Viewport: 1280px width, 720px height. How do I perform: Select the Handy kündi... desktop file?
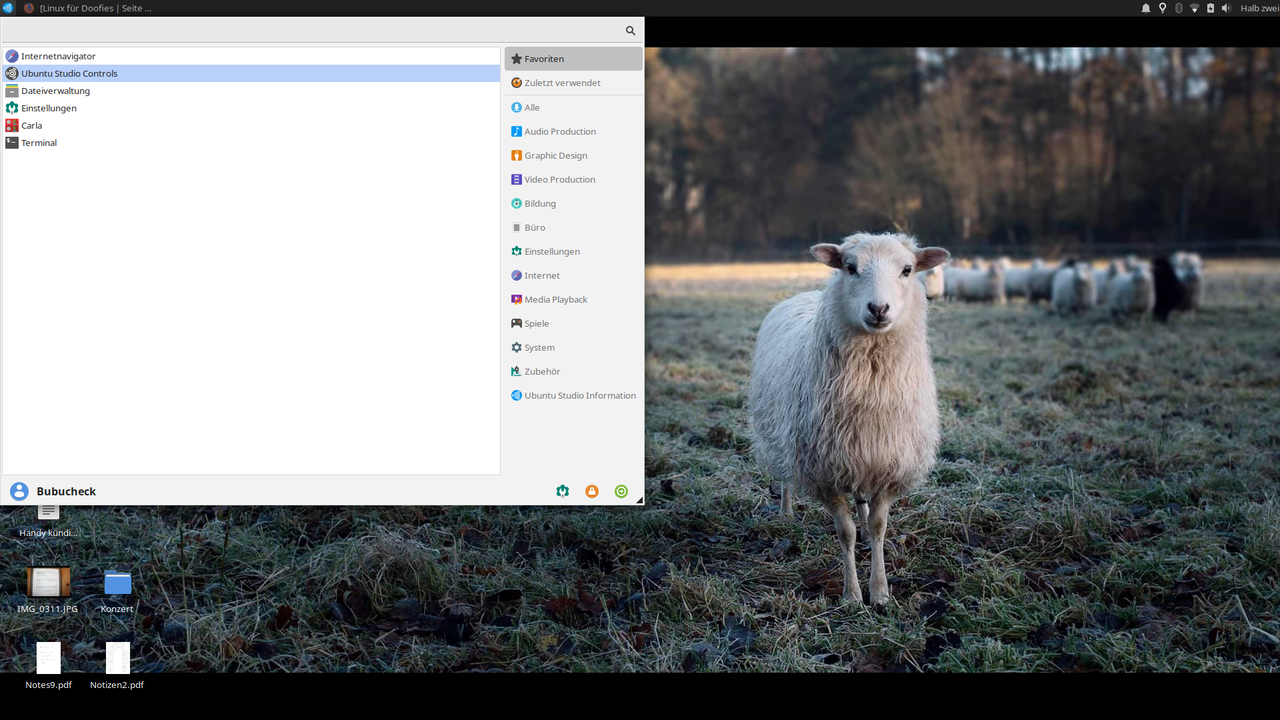pyautogui.click(x=48, y=521)
